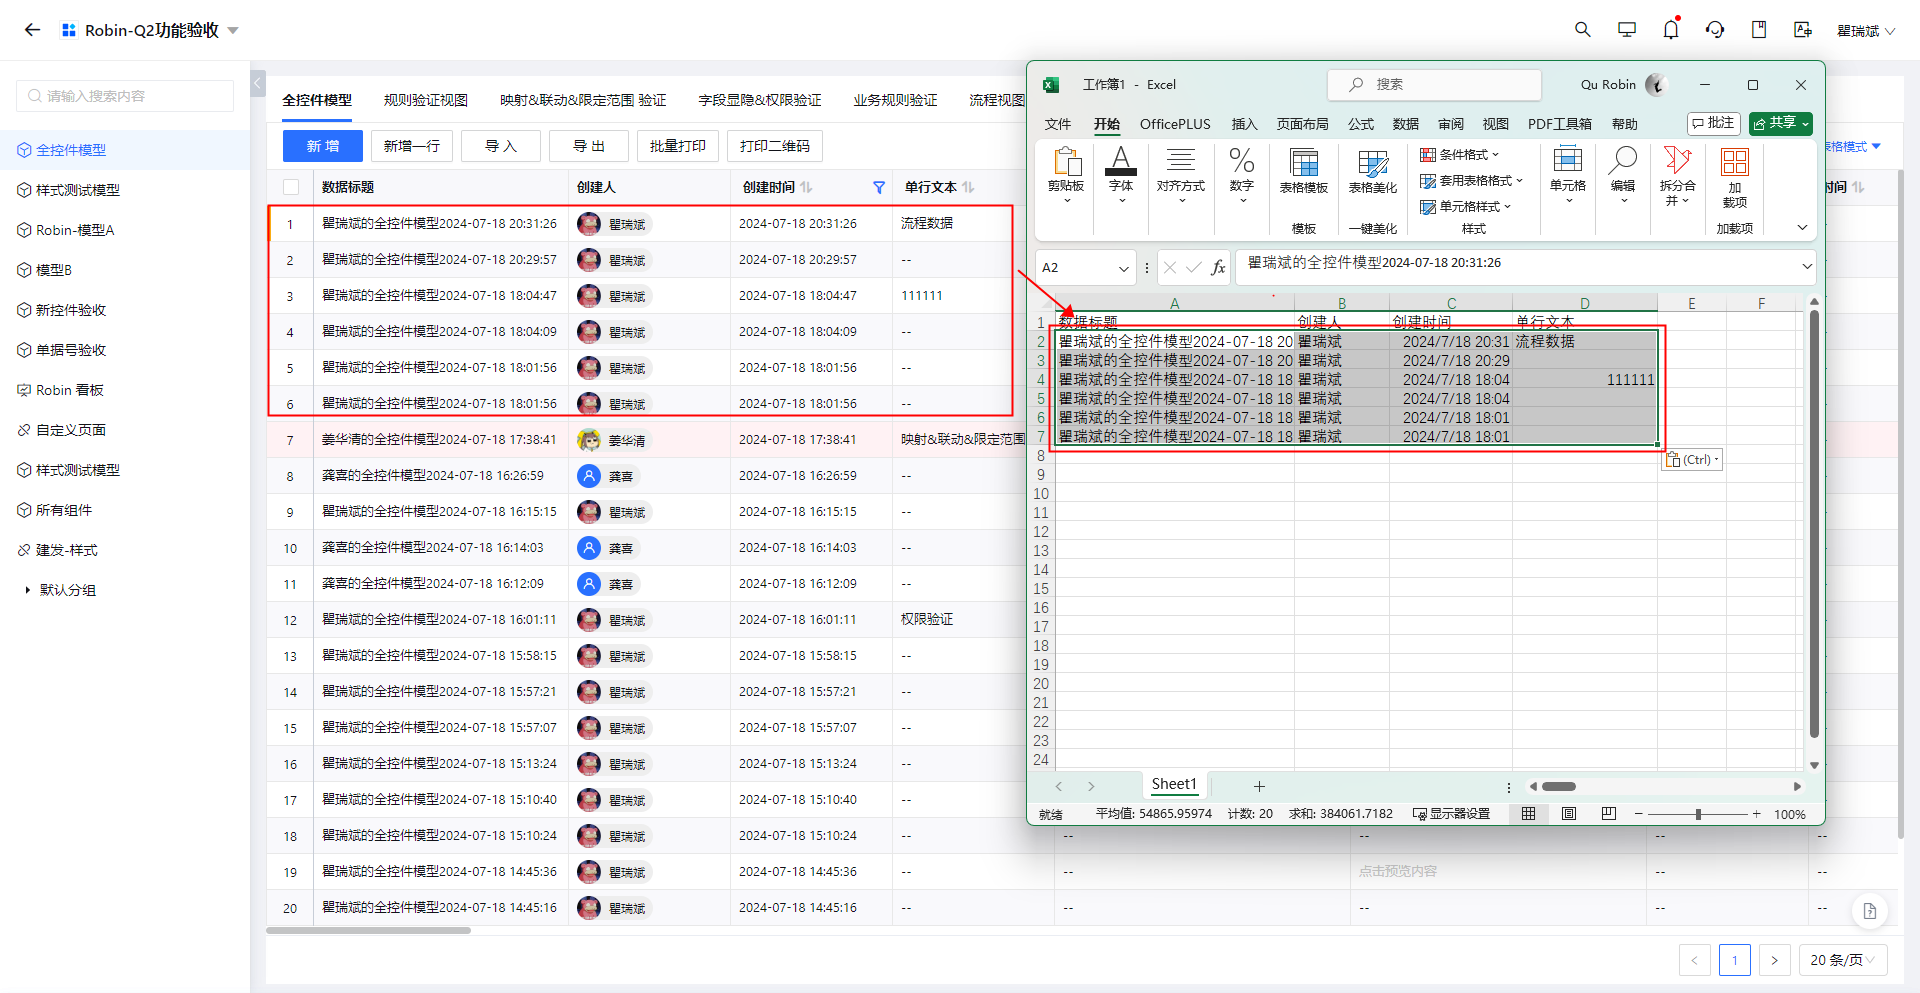Image resolution: width=1920 pixels, height=993 pixels.
Task: Expand the 默认分组 tree group
Action: pyautogui.click(x=27, y=590)
